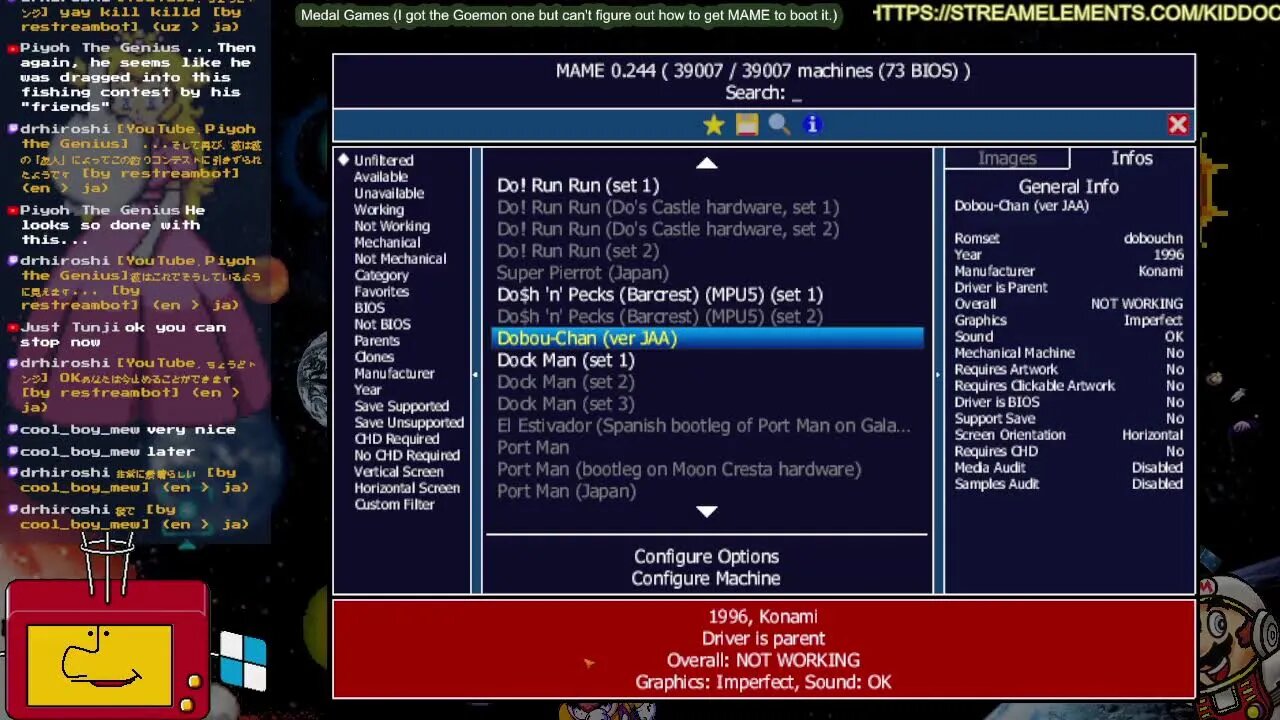Click the floppy disk export icon

(x=747, y=125)
